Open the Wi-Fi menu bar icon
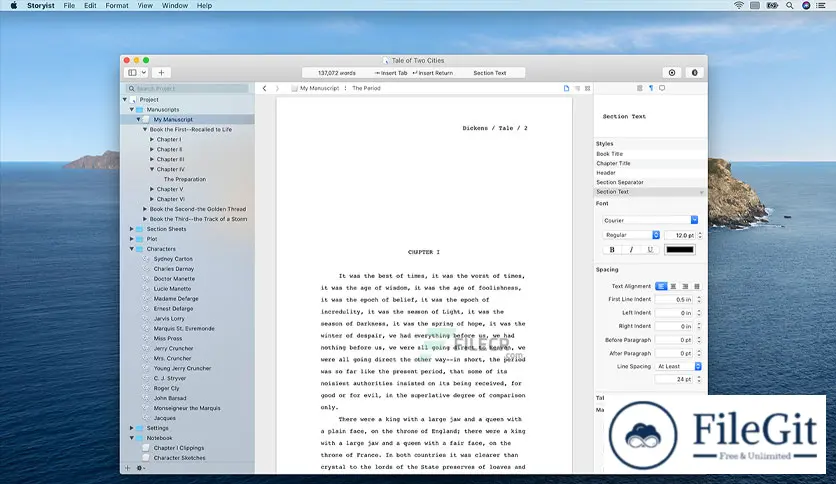Viewport: 836px width, 484px height. click(x=738, y=6)
